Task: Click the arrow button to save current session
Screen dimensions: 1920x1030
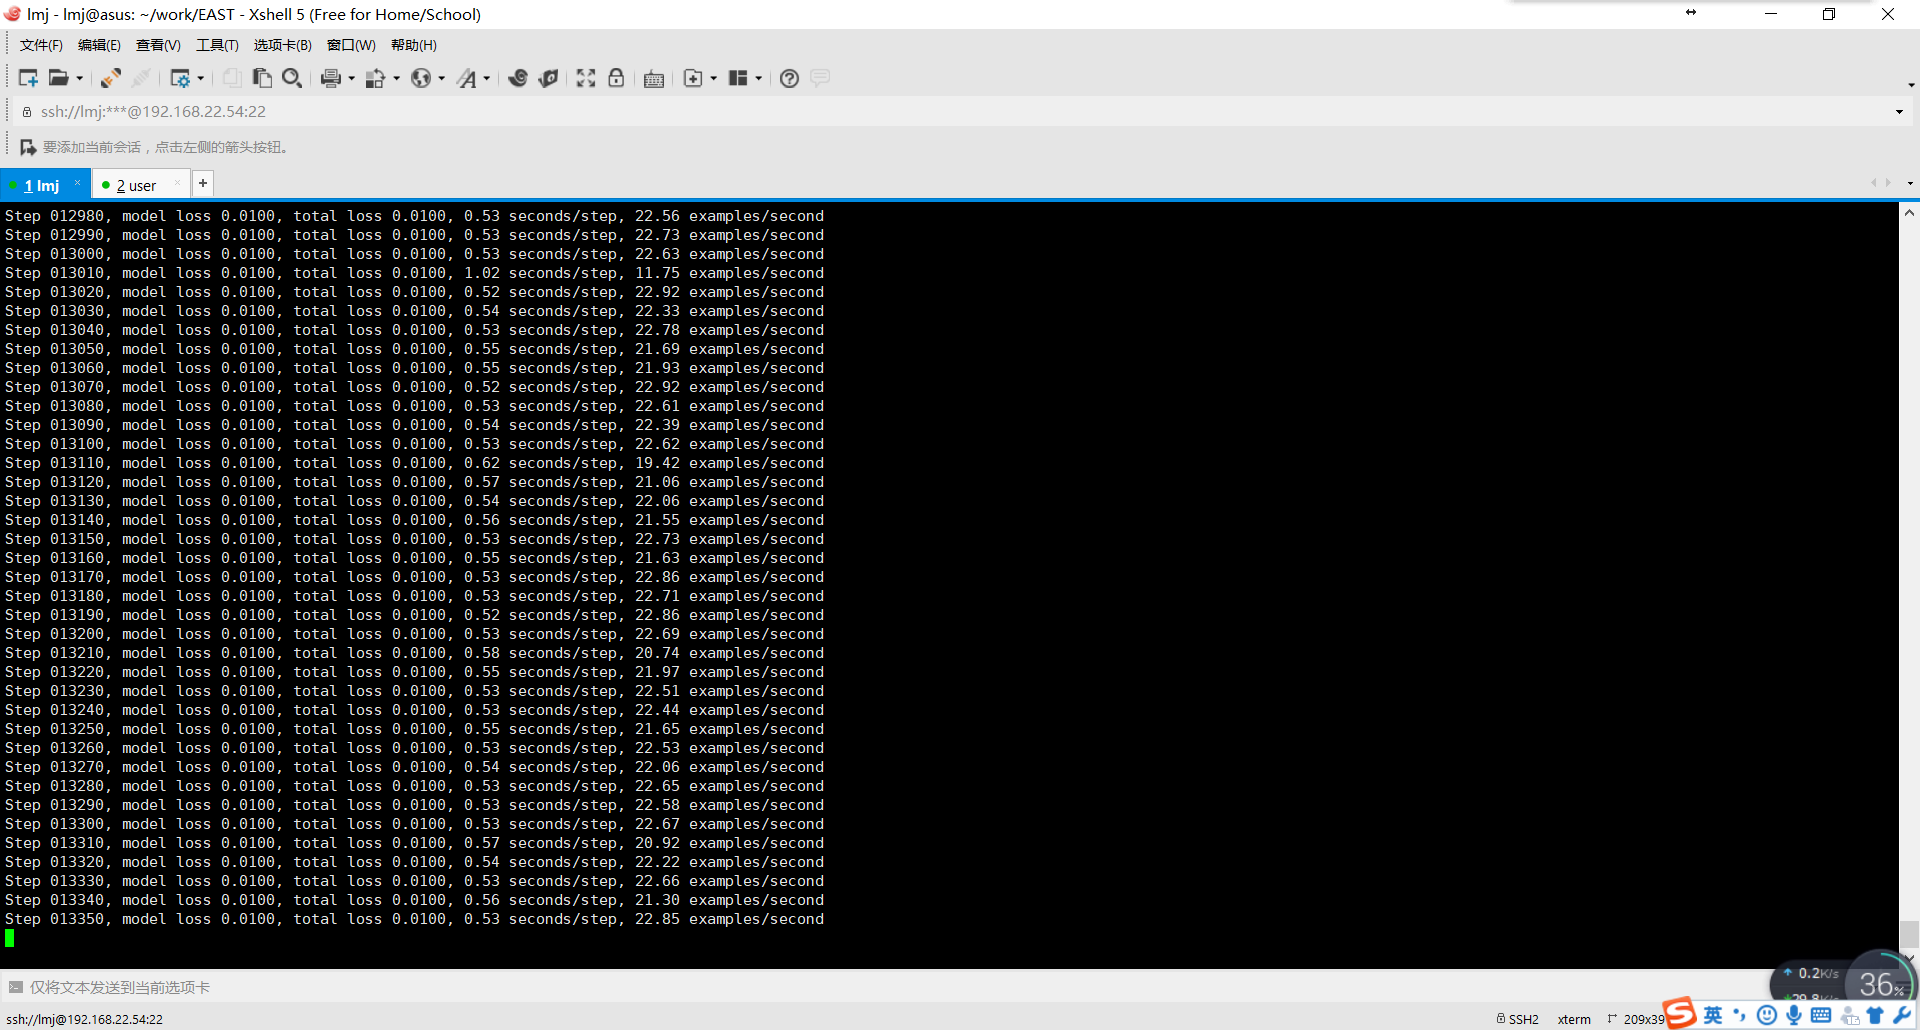Action: [28, 146]
